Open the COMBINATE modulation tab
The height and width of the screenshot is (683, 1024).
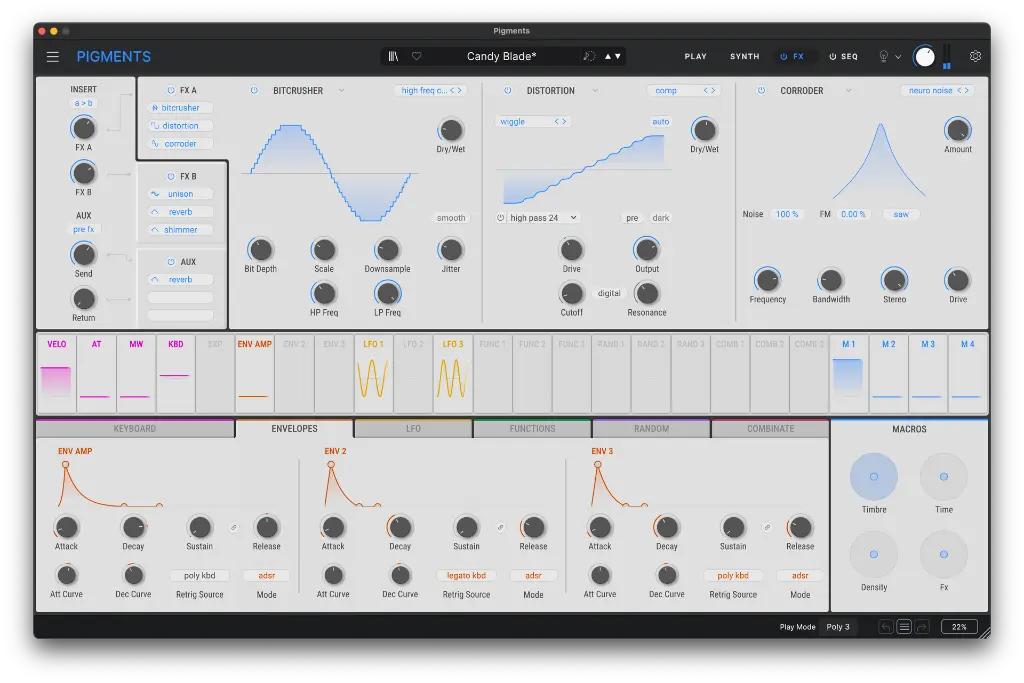click(x=771, y=429)
